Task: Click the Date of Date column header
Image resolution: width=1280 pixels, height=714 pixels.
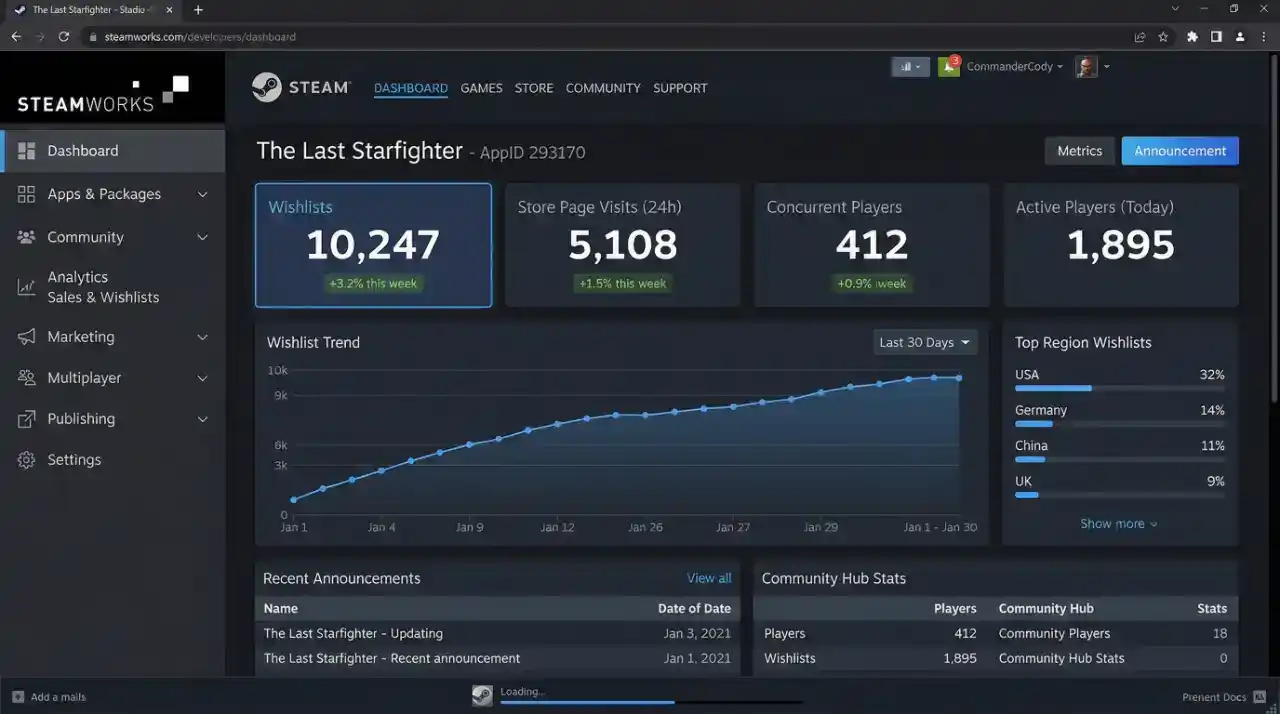Action: (x=694, y=608)
